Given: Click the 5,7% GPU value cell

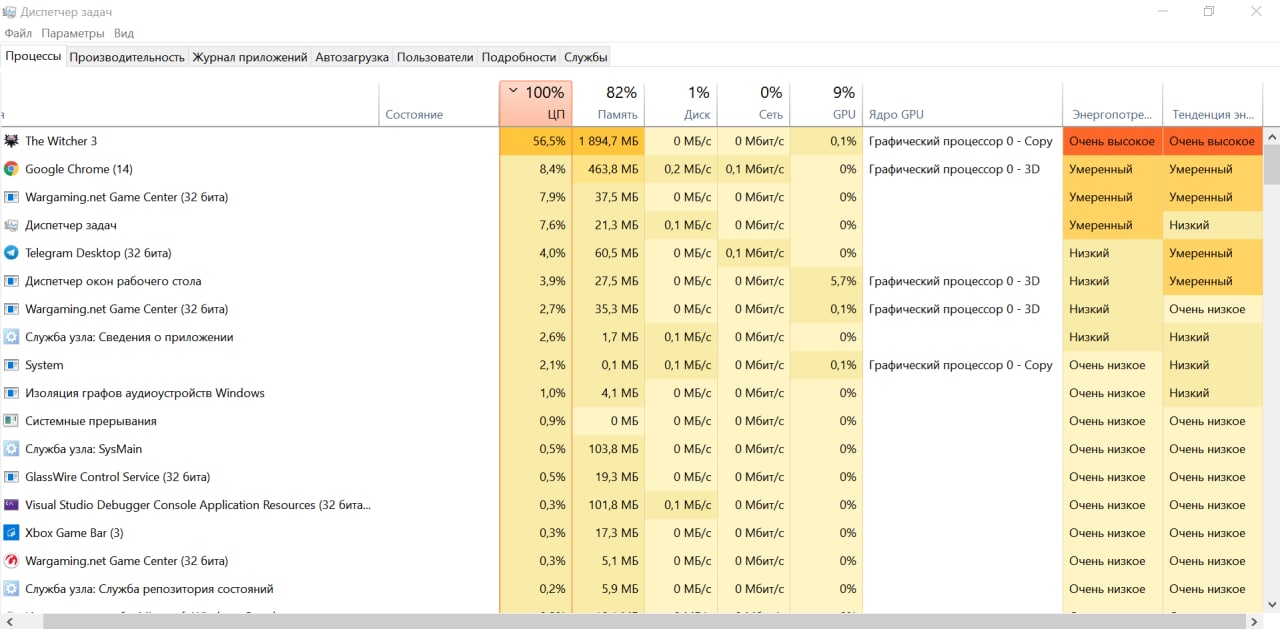Looking at the screenshot, I should [x=826, y=281].
